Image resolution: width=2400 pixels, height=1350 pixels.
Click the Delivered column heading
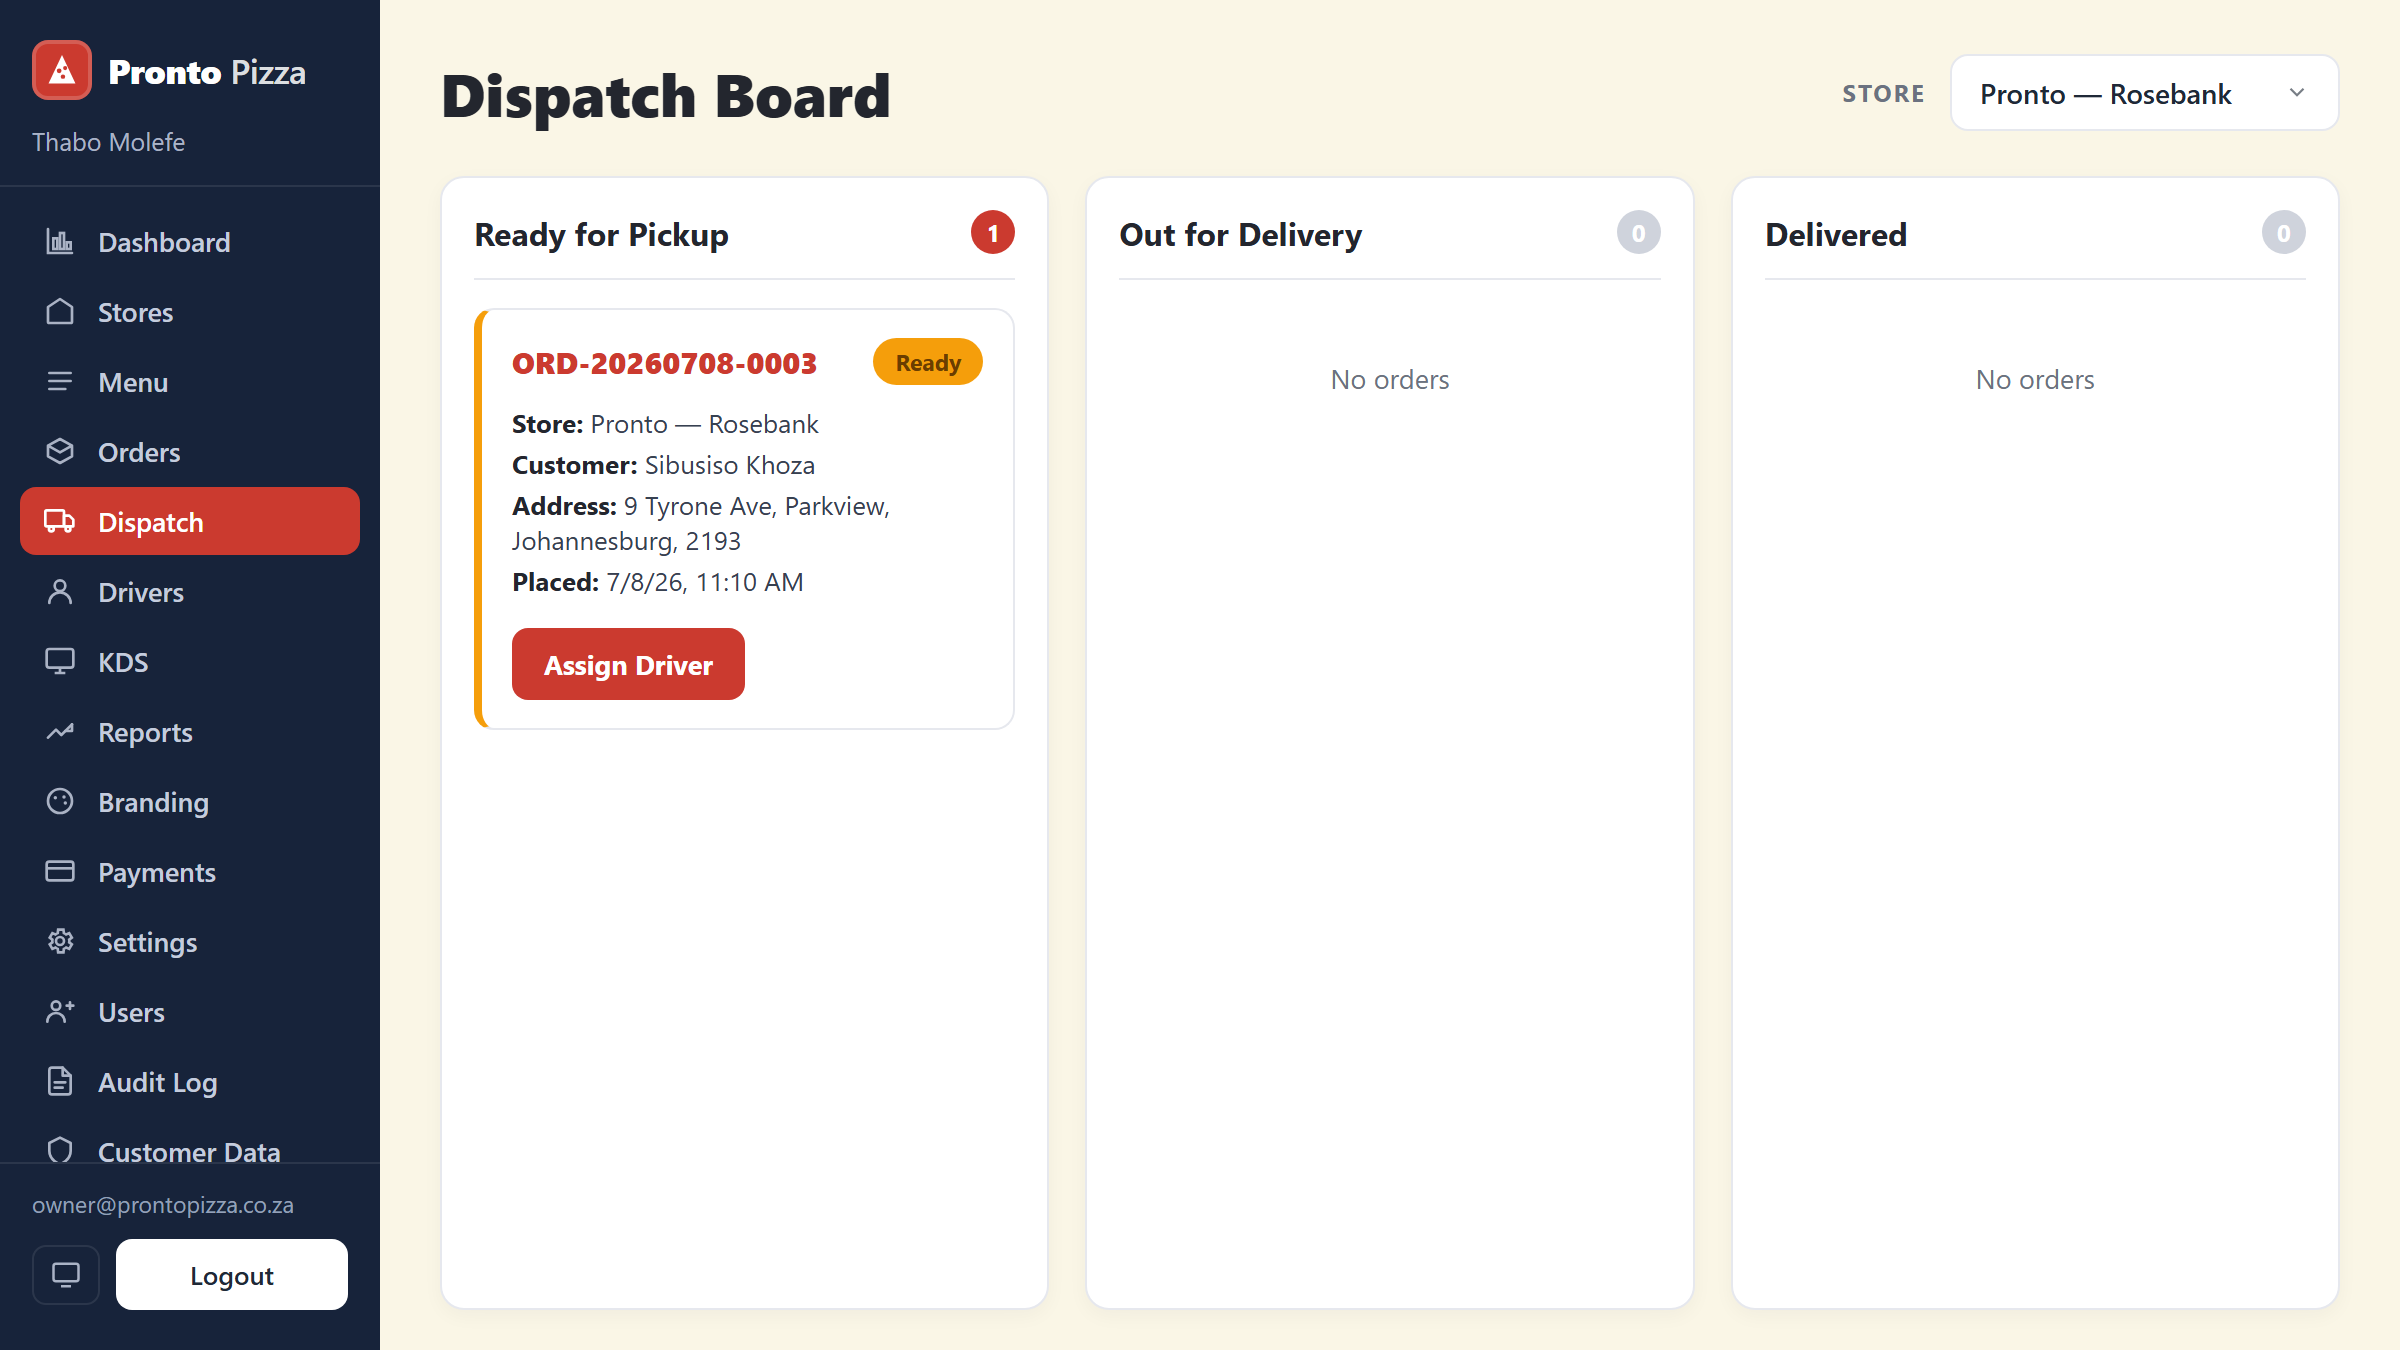tap(1836, 235)
